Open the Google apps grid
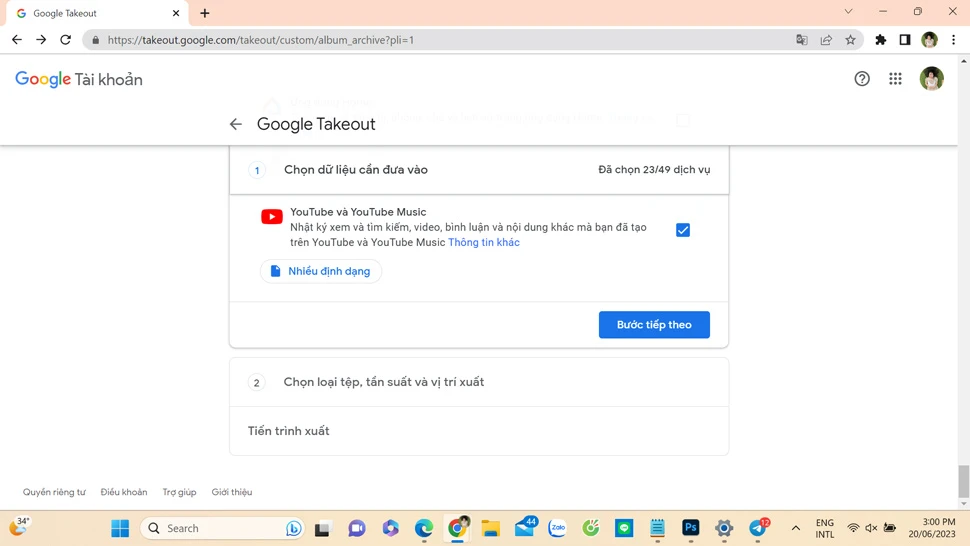The height and width of the screenshot is (546, 970). (895, 79)
